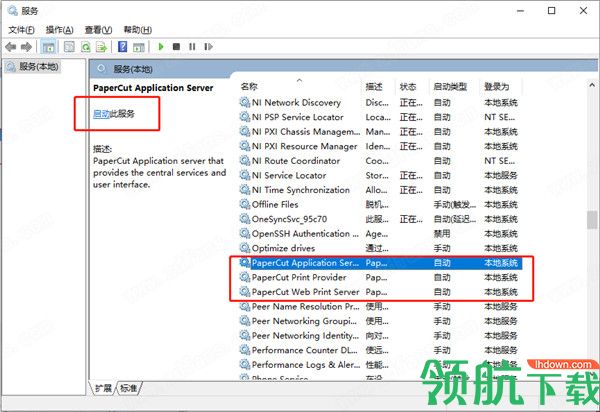Click the Forward arrow in toolbar
The height and width of the screenshot is (412, 600).
(x=26, y=47)
